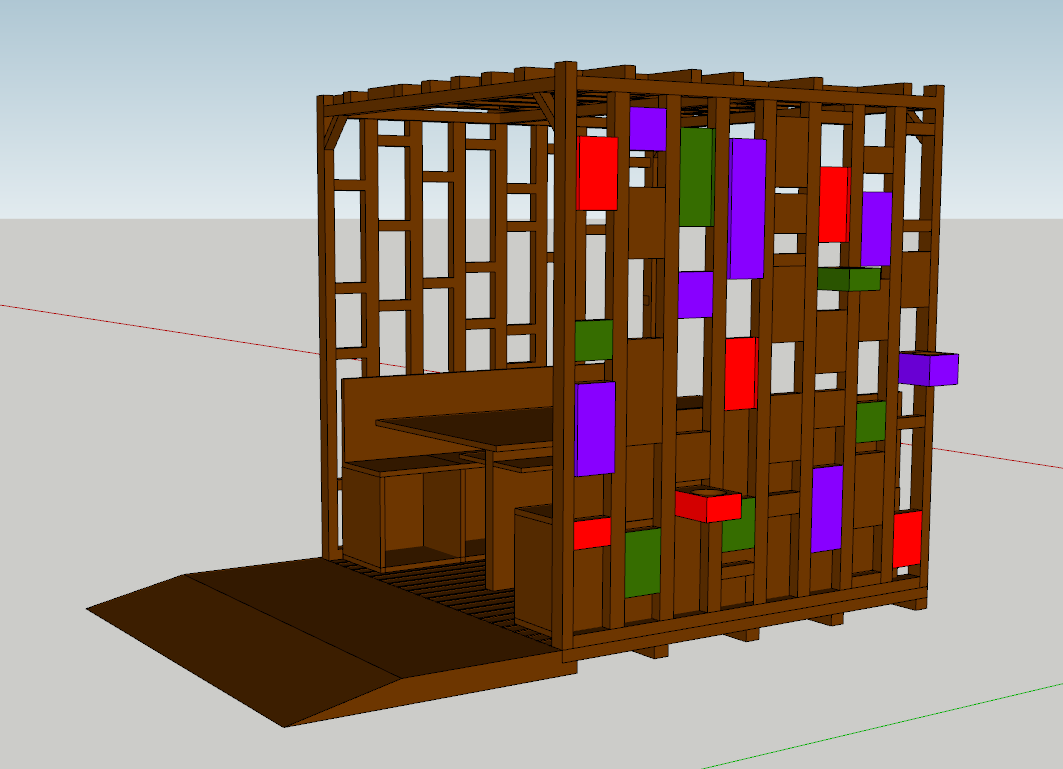Click the red panel in the bottom-right wall corner
Viewport: 1063px width, 769px height.
pyautogui.click(x=907, y=538)
